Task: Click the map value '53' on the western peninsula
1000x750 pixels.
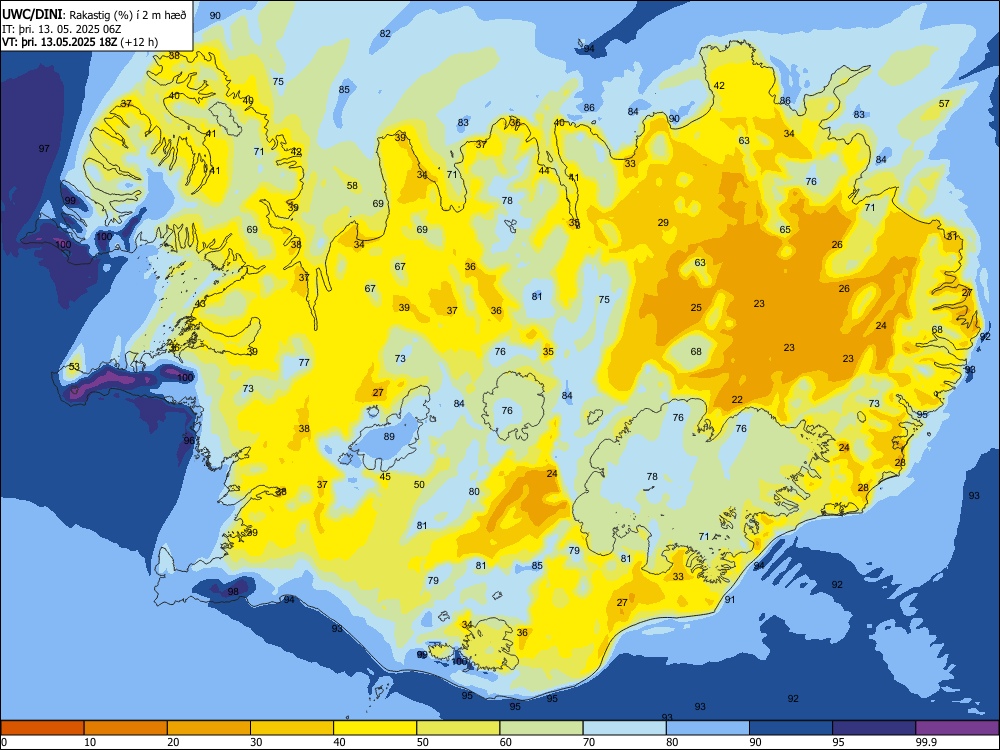Action: click(x=75, y=367)
